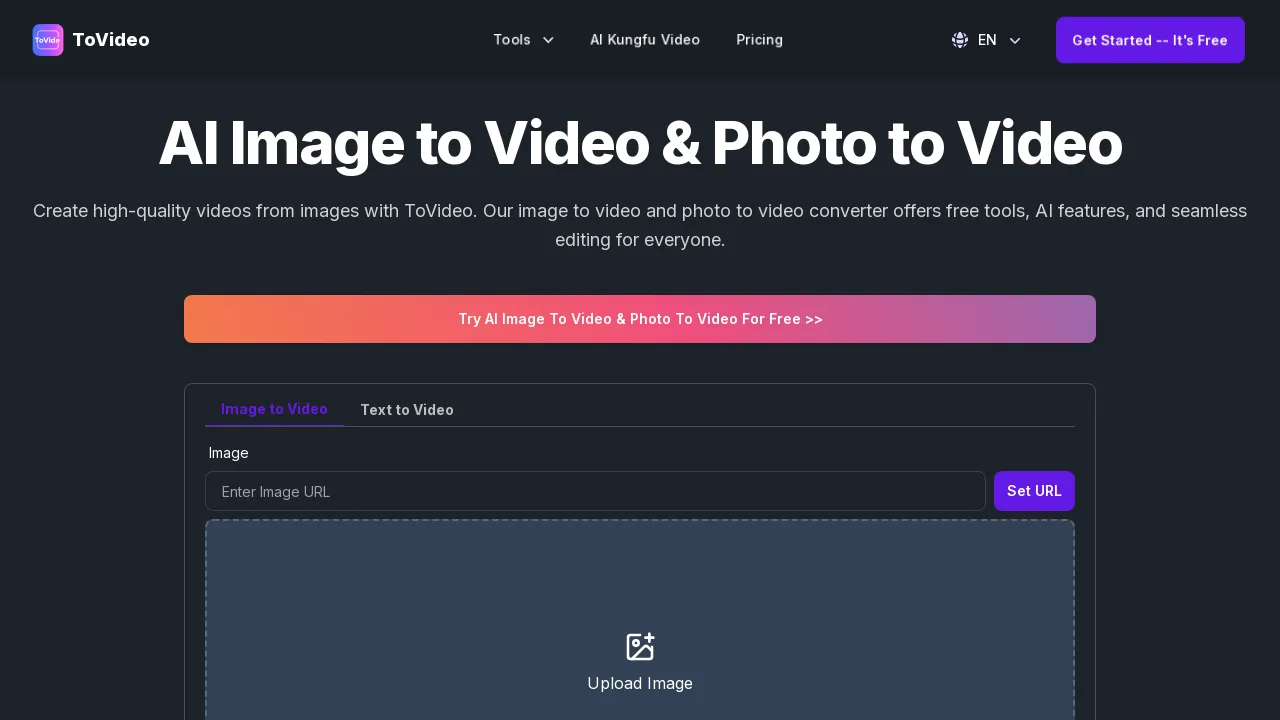Screen dimensions: 1280x720
Task: Open the EN language selector
Action: click(987, 40)
